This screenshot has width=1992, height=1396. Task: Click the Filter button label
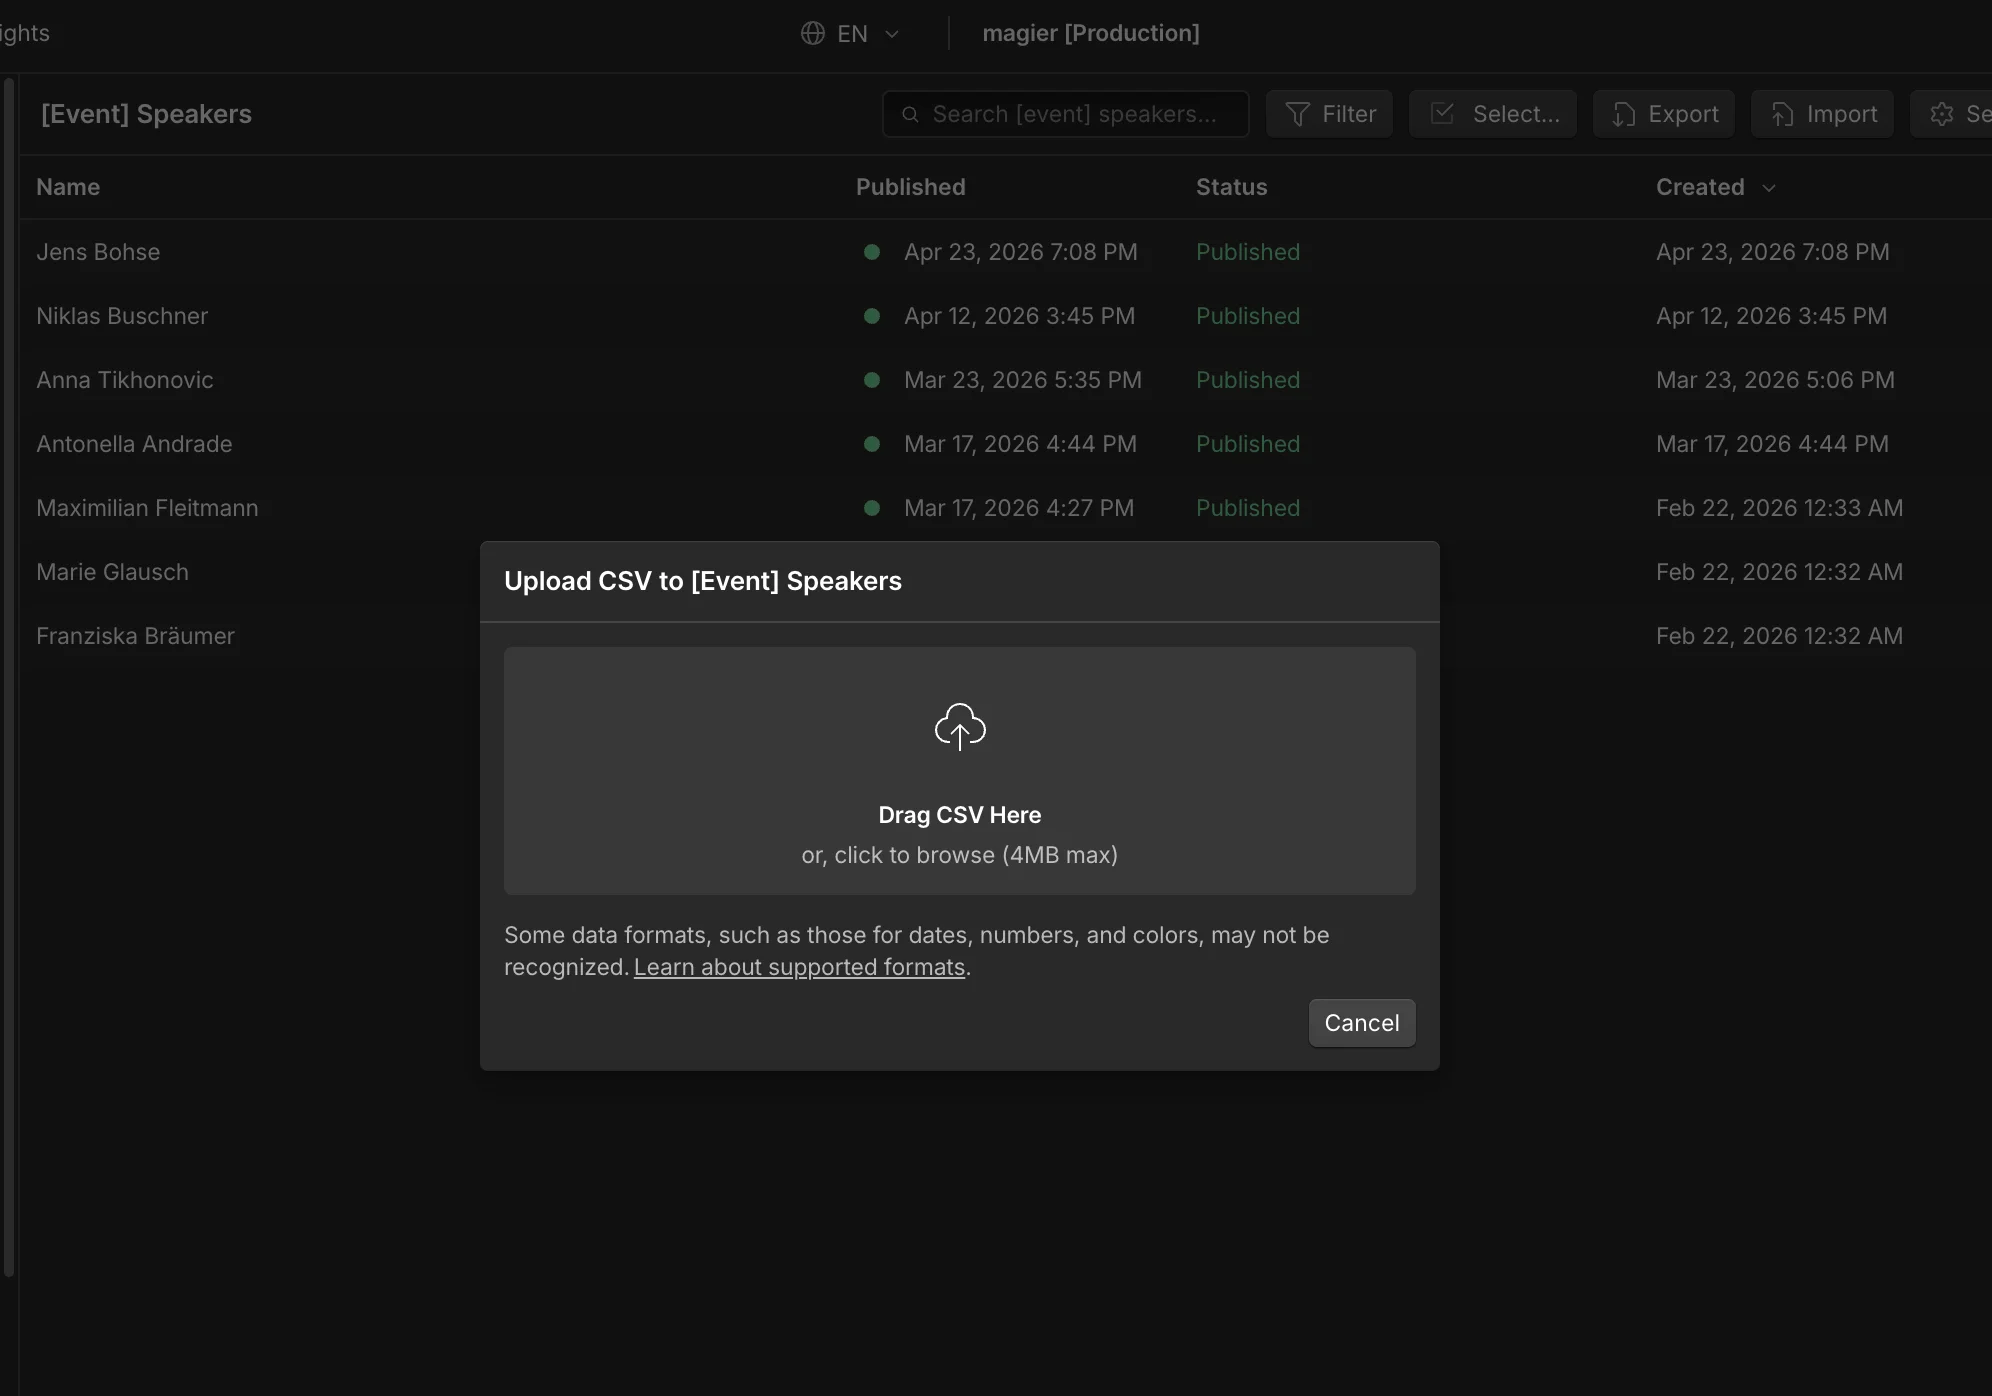[x=1349, y=114]
